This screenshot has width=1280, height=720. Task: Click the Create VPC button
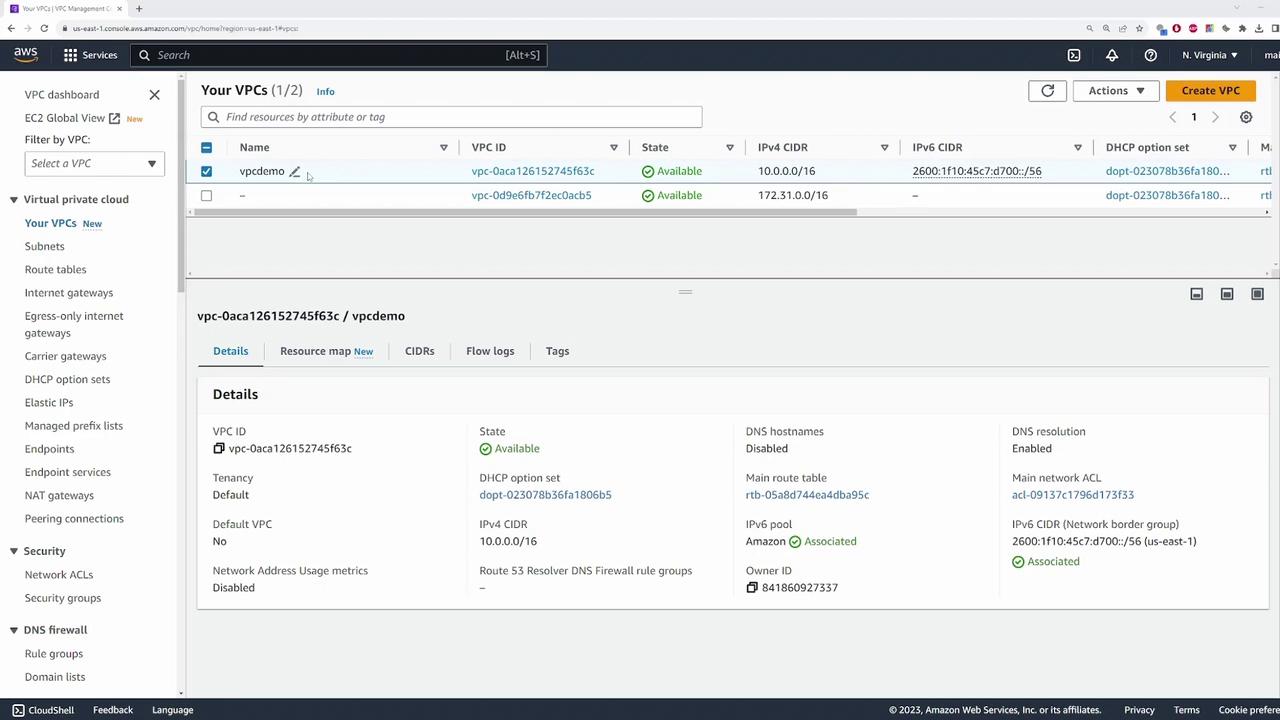[1210, 91]
